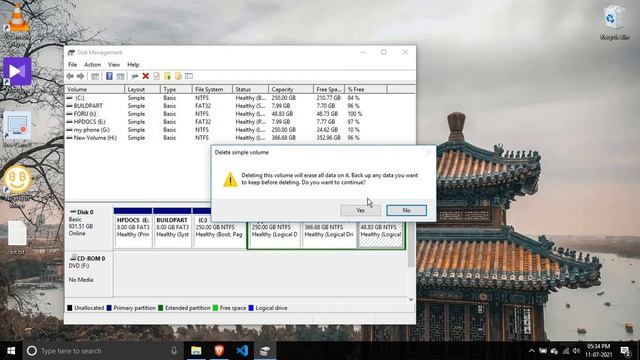Click the Disk 0 label panel

[89, 228]
